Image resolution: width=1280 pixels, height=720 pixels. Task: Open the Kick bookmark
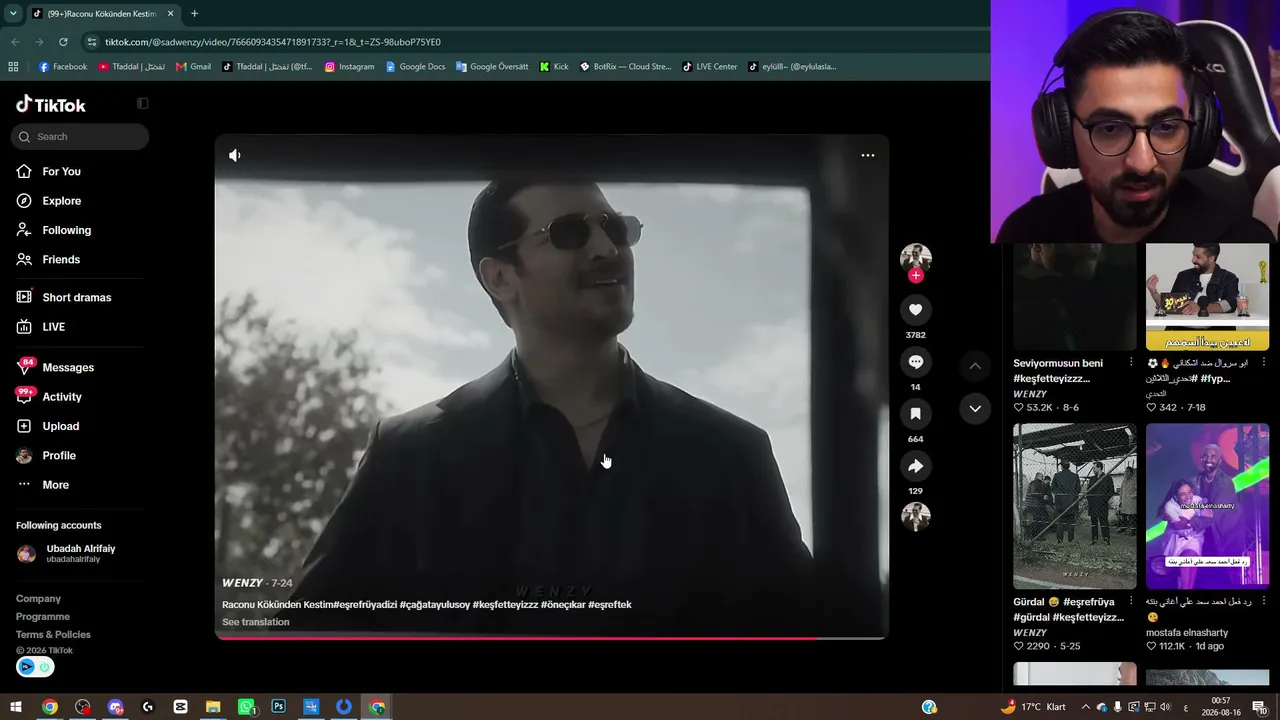click(x=554, y=67)
